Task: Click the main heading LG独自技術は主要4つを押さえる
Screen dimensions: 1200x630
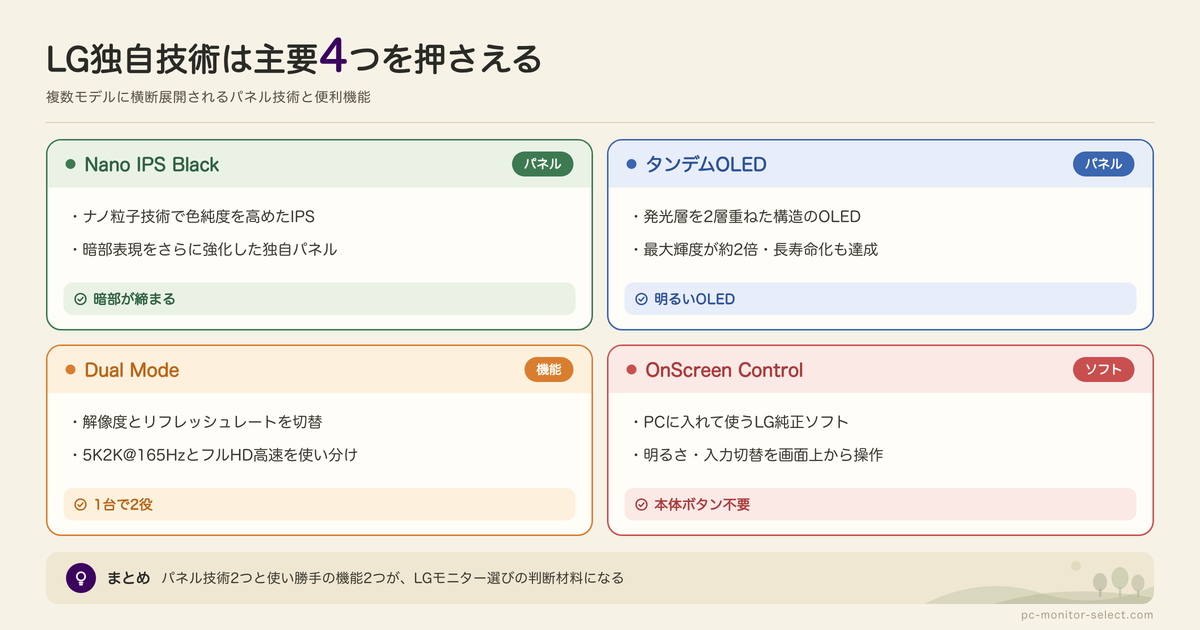Action: (294, 59)
